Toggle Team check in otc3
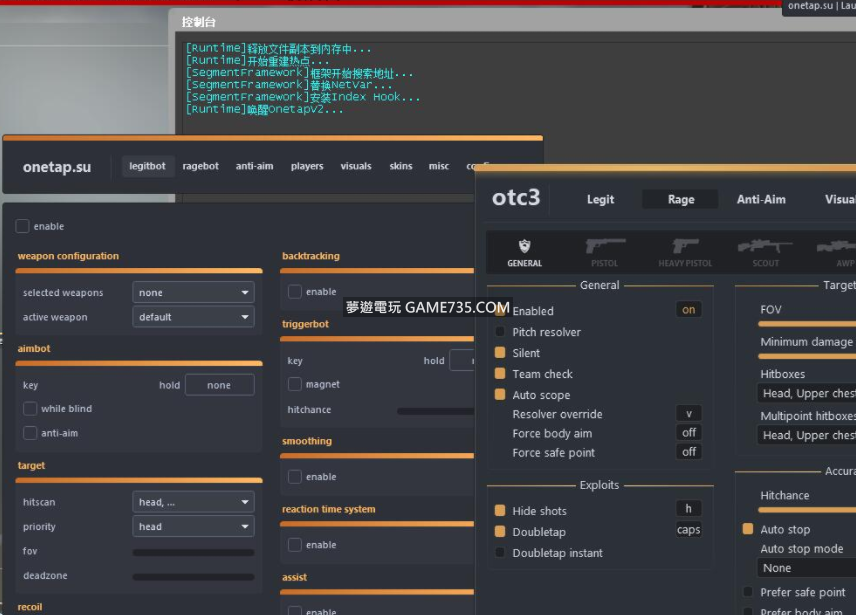Image resolution: width=856 pixels, height=615 pixels. 500,373
